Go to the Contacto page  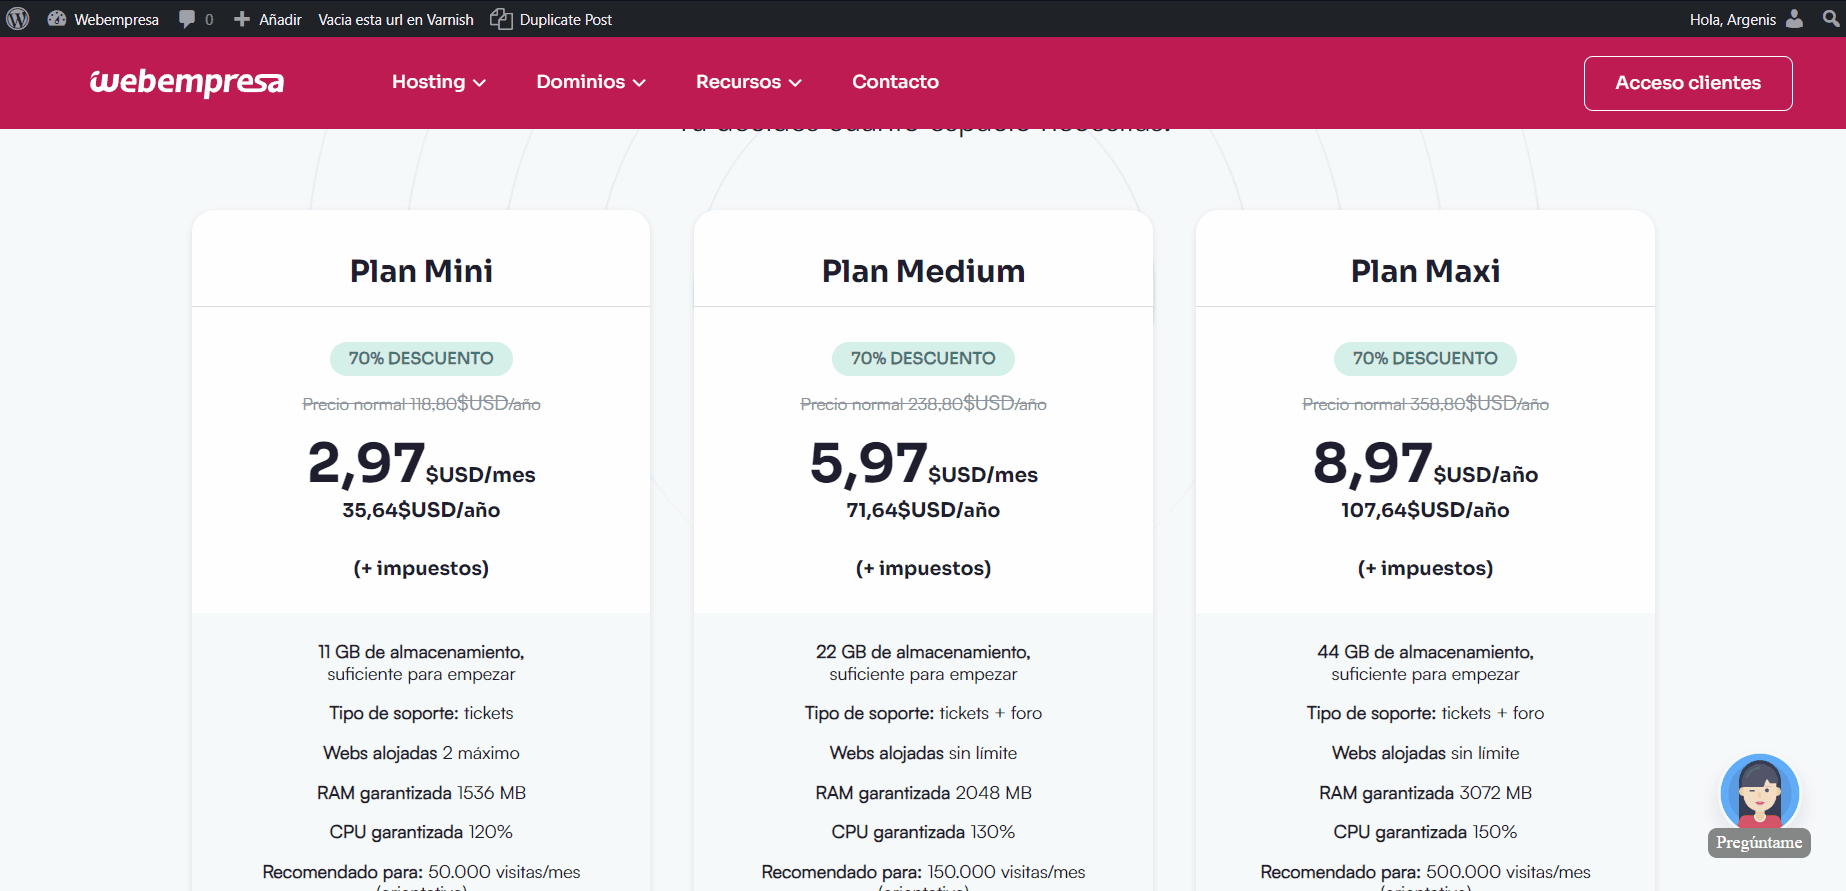click(x=895, y=82)
